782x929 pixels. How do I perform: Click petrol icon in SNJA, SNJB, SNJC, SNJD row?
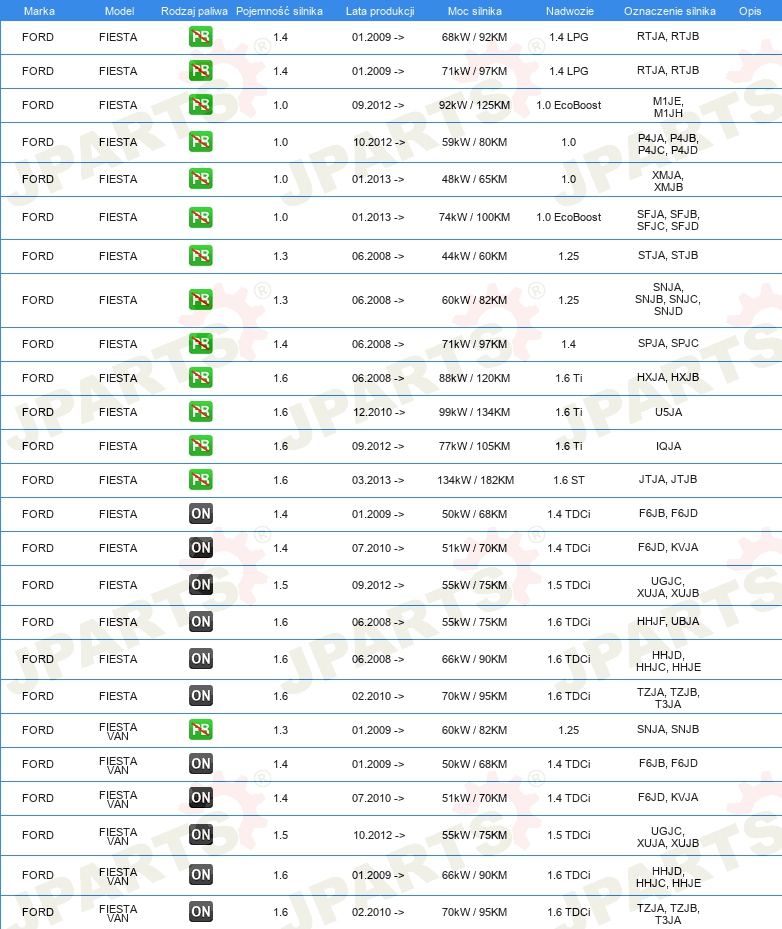click(x=201, y=300)
